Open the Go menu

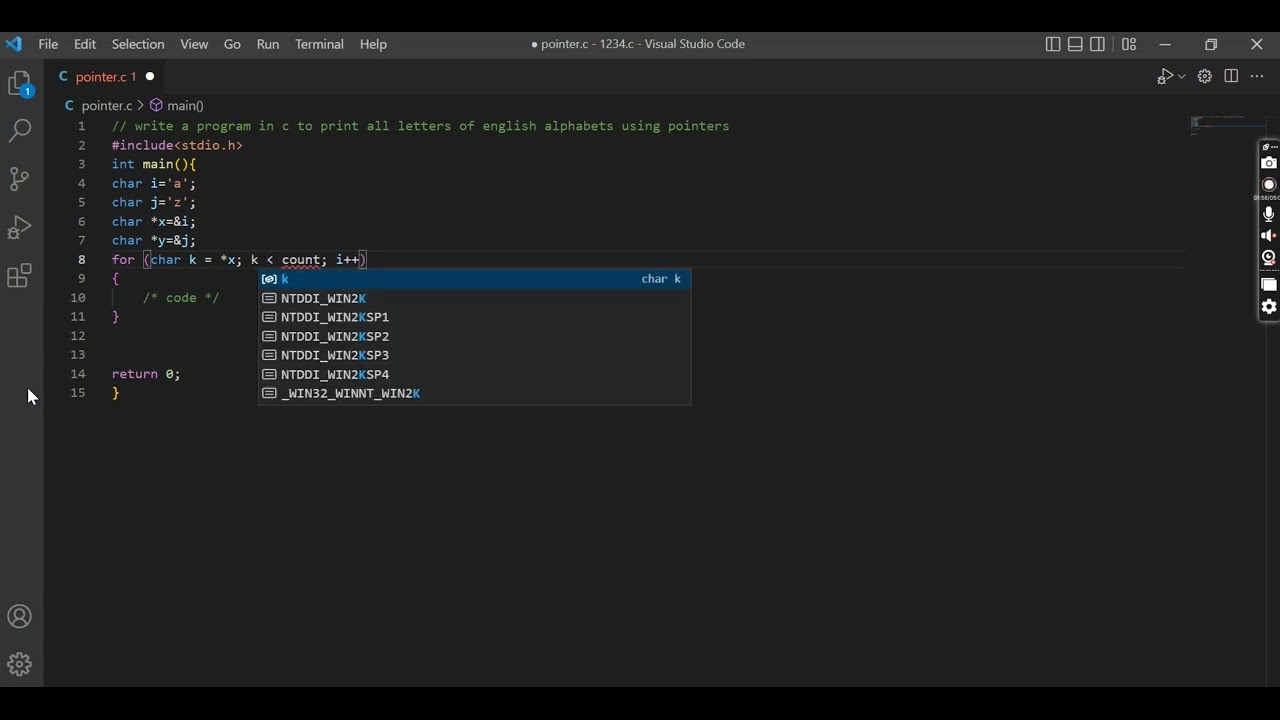[232, 44]
